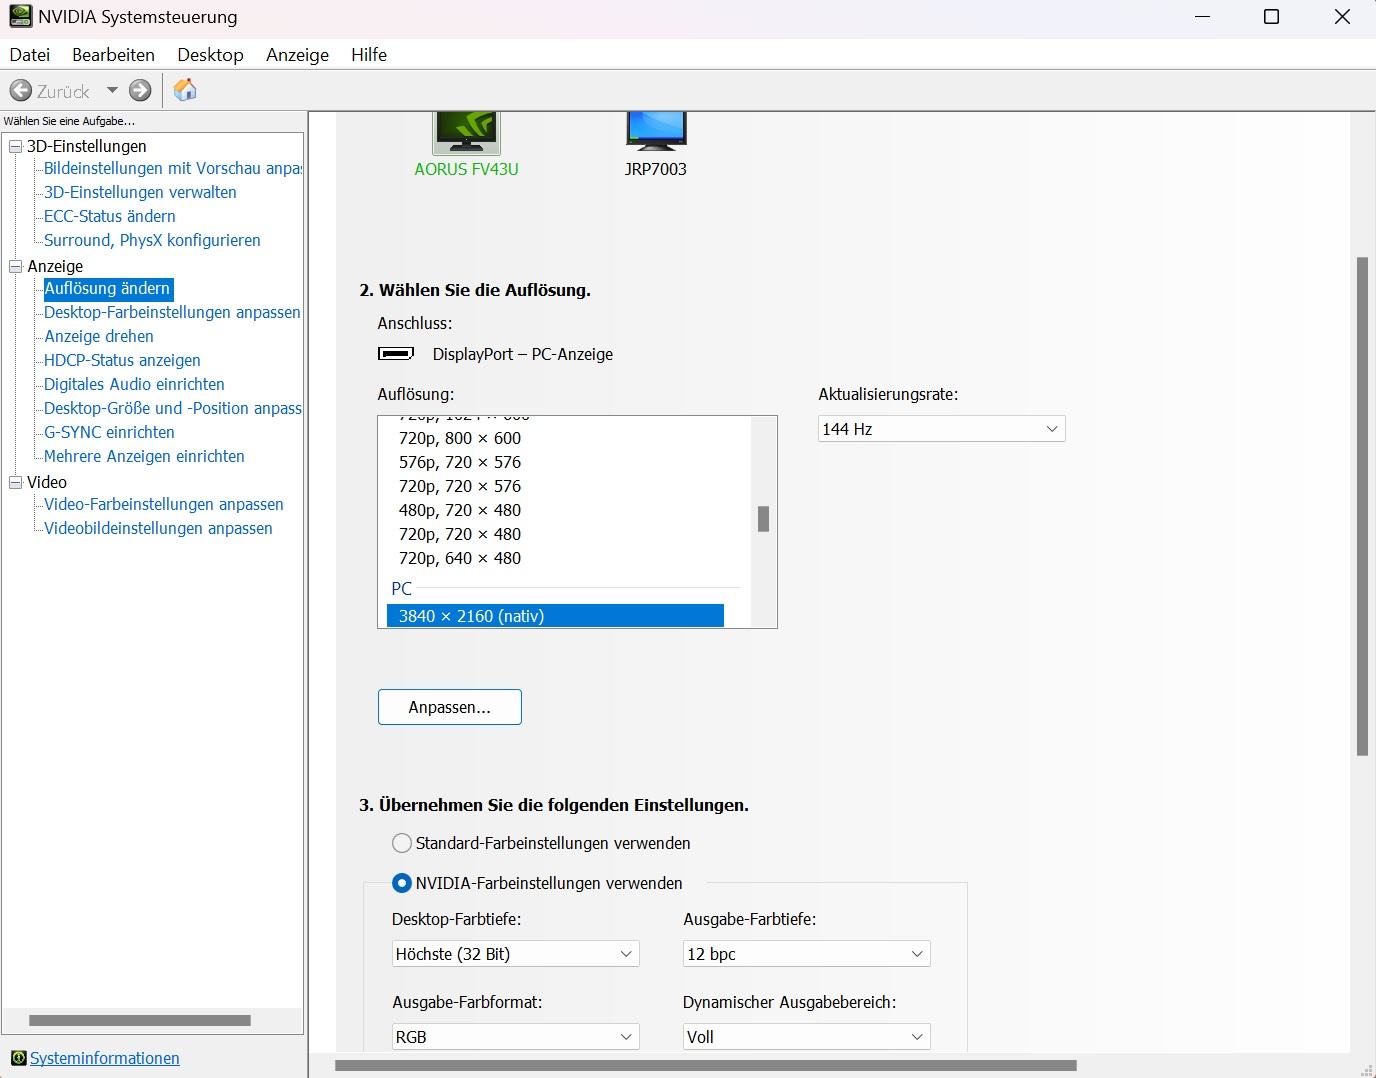
Task: Open Video-Farbeinstellungen anpassen
Action: click(164, 504)
